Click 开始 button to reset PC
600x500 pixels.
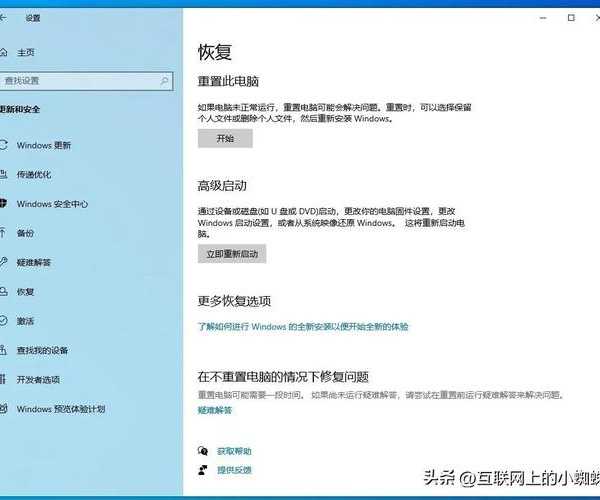point(225,138)
